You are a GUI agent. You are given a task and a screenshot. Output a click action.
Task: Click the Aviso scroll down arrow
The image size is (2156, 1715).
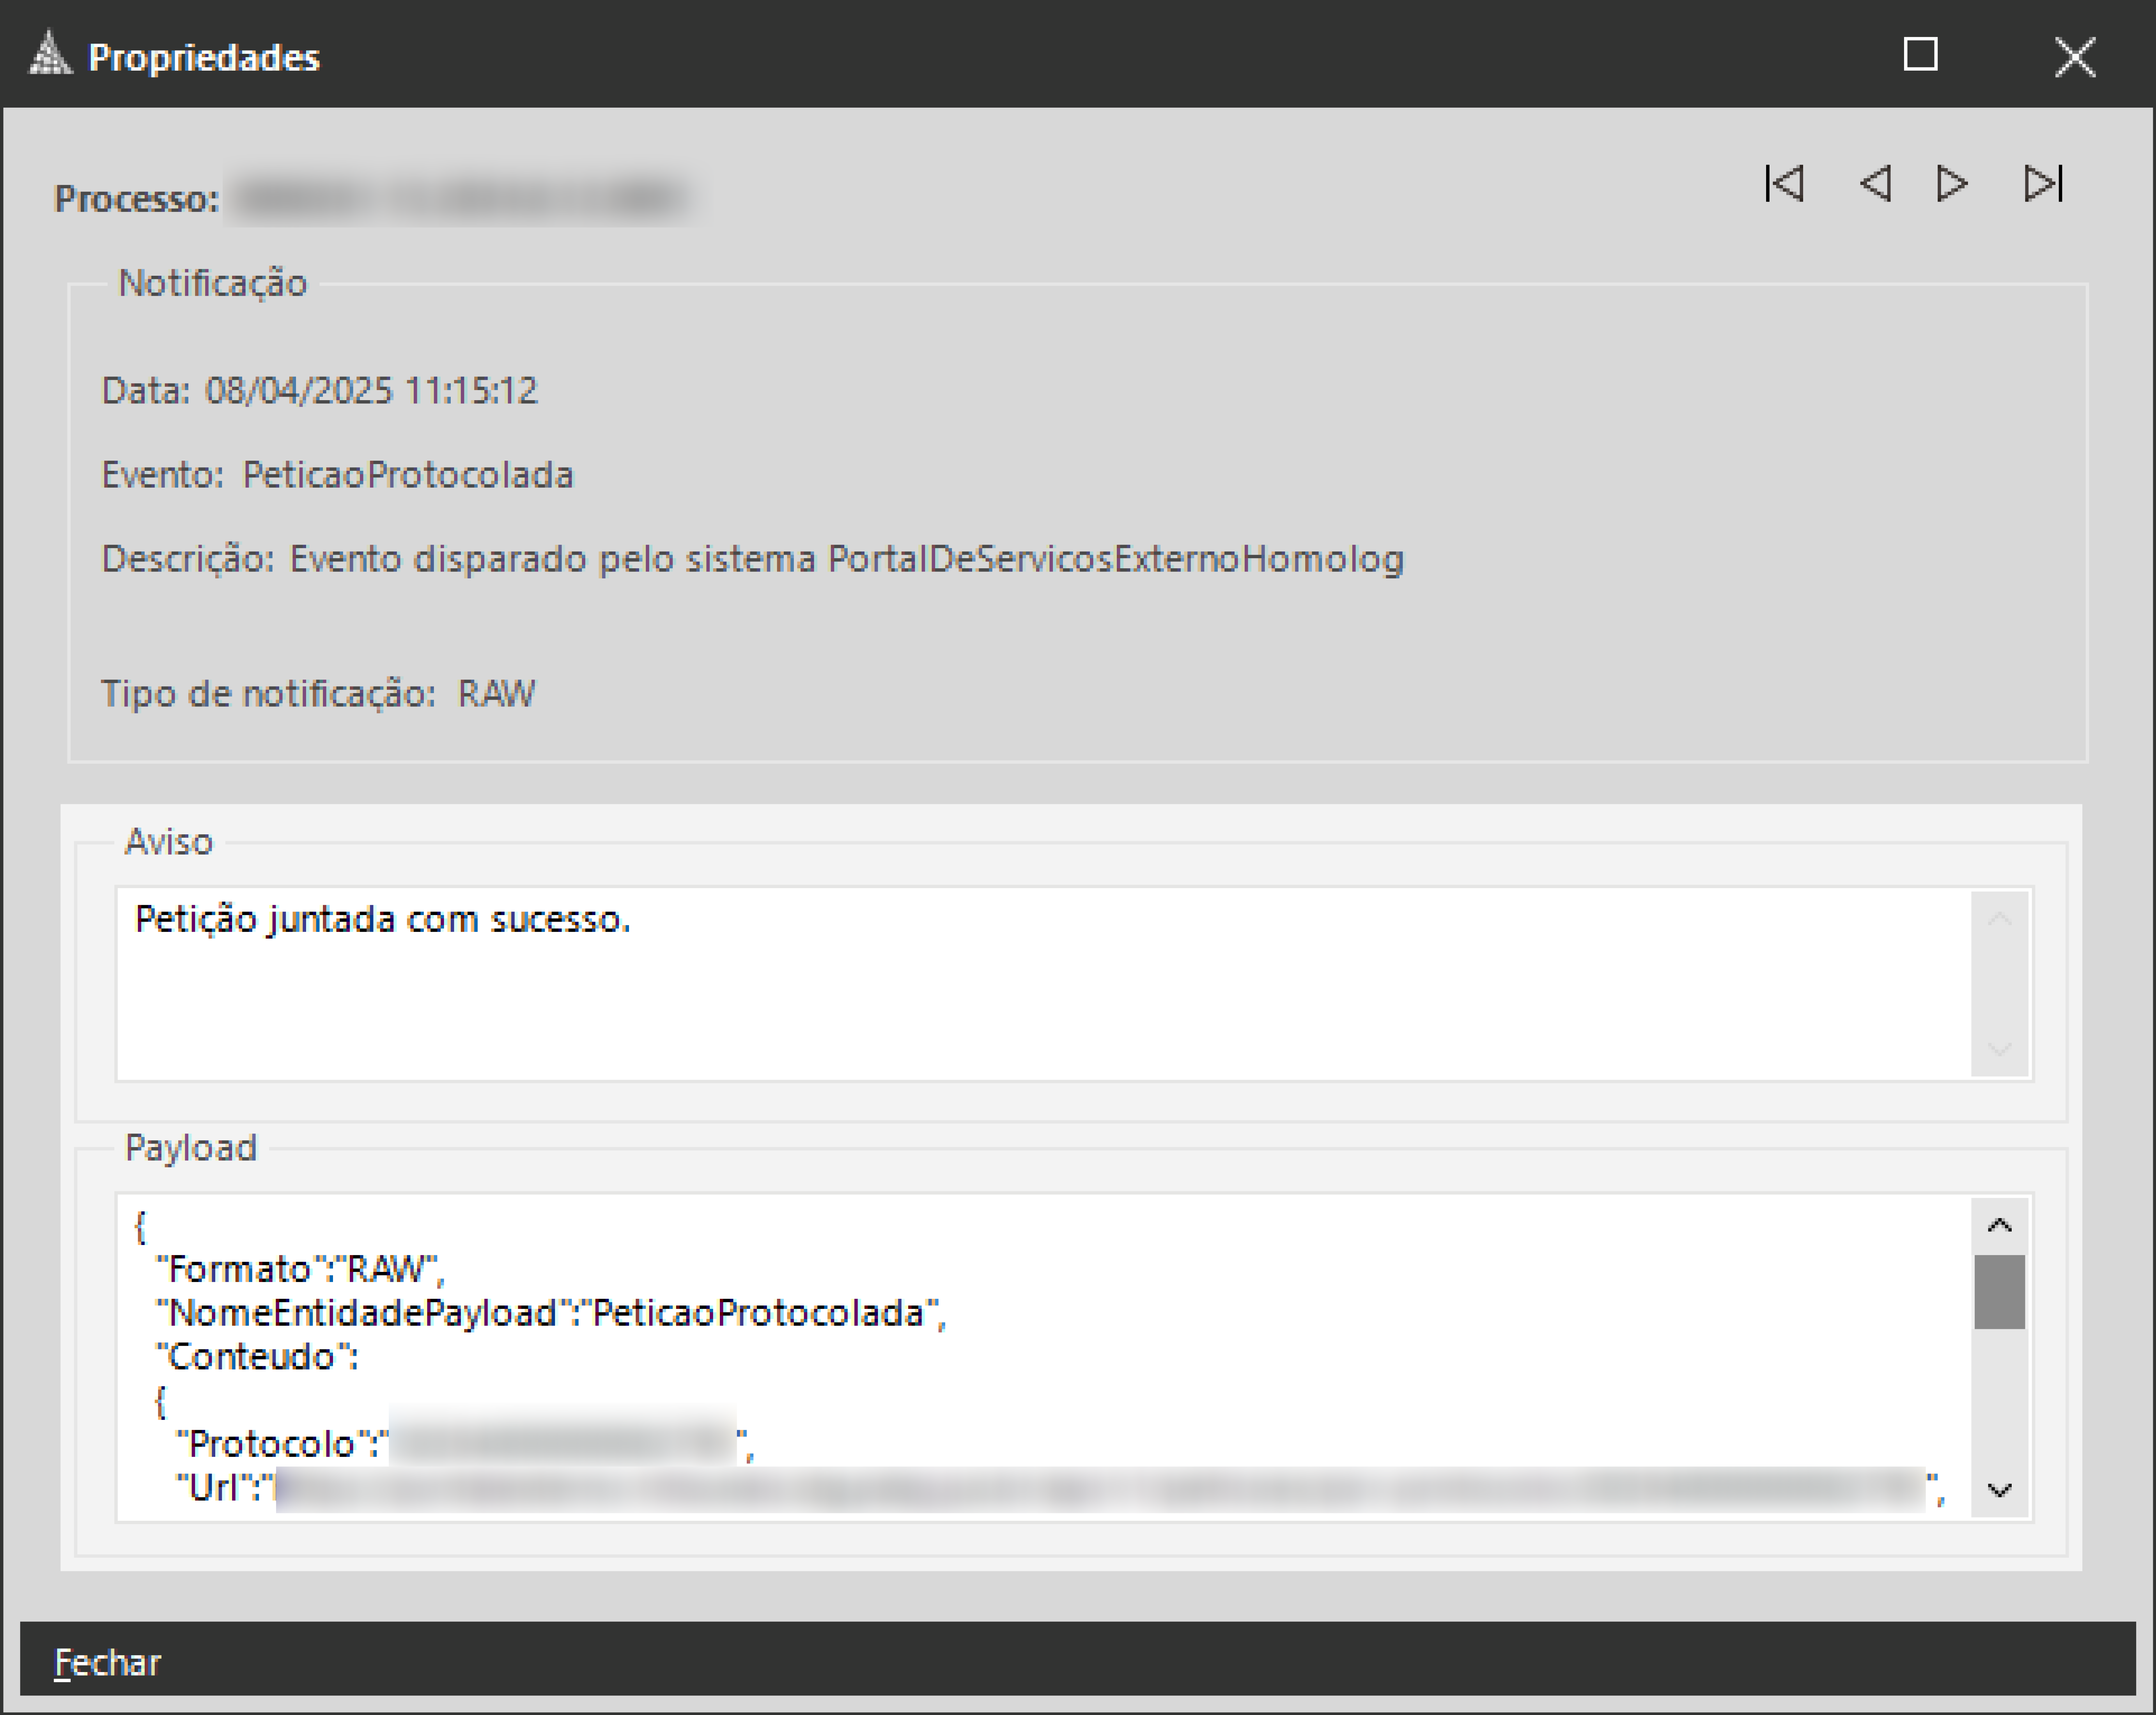pos(1999,1049)
